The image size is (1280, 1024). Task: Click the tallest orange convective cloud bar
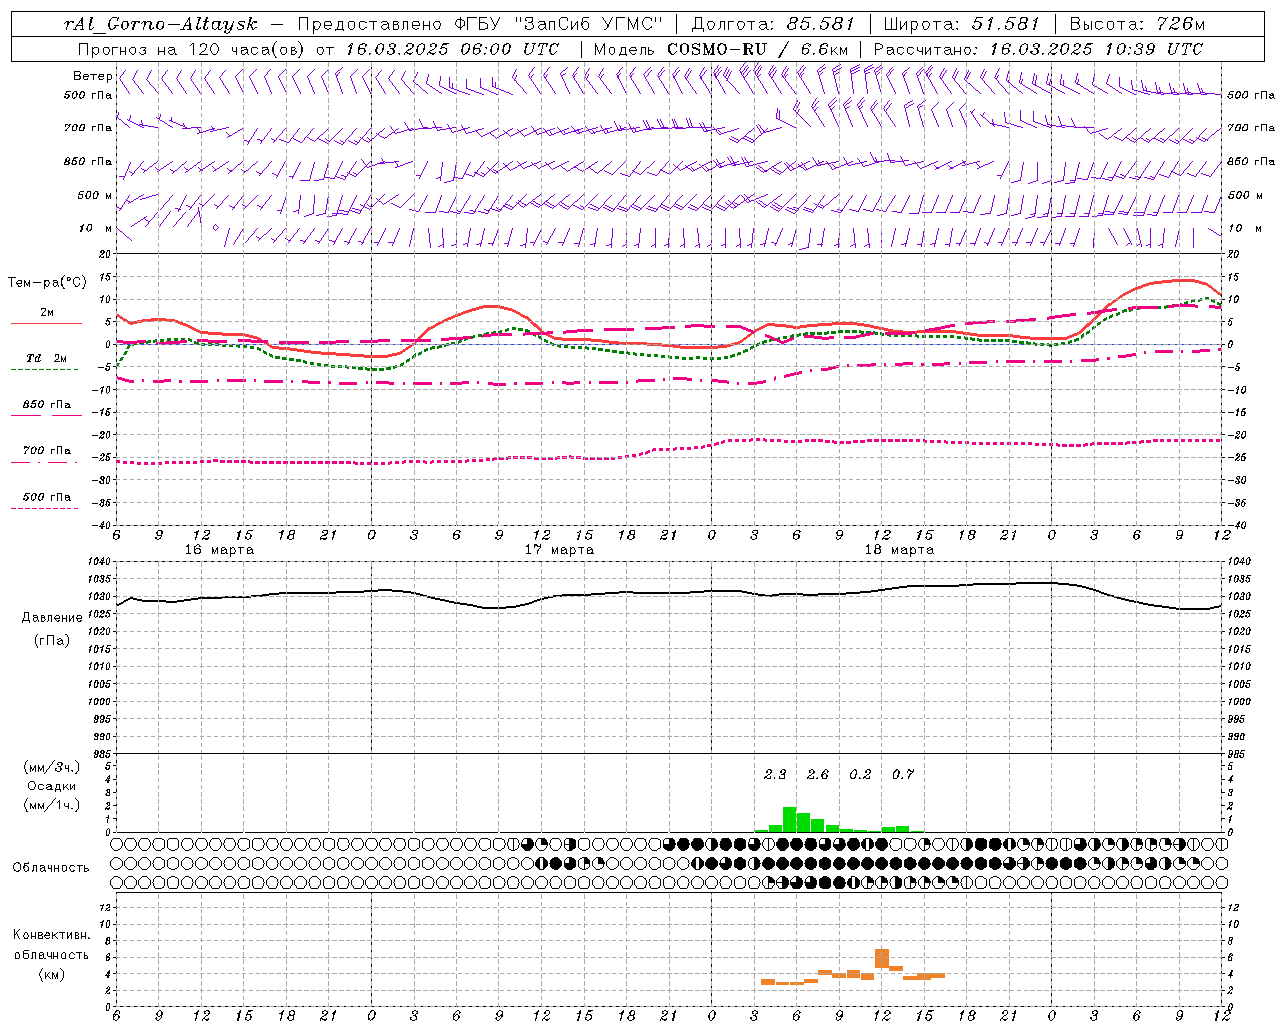[882, 958]
